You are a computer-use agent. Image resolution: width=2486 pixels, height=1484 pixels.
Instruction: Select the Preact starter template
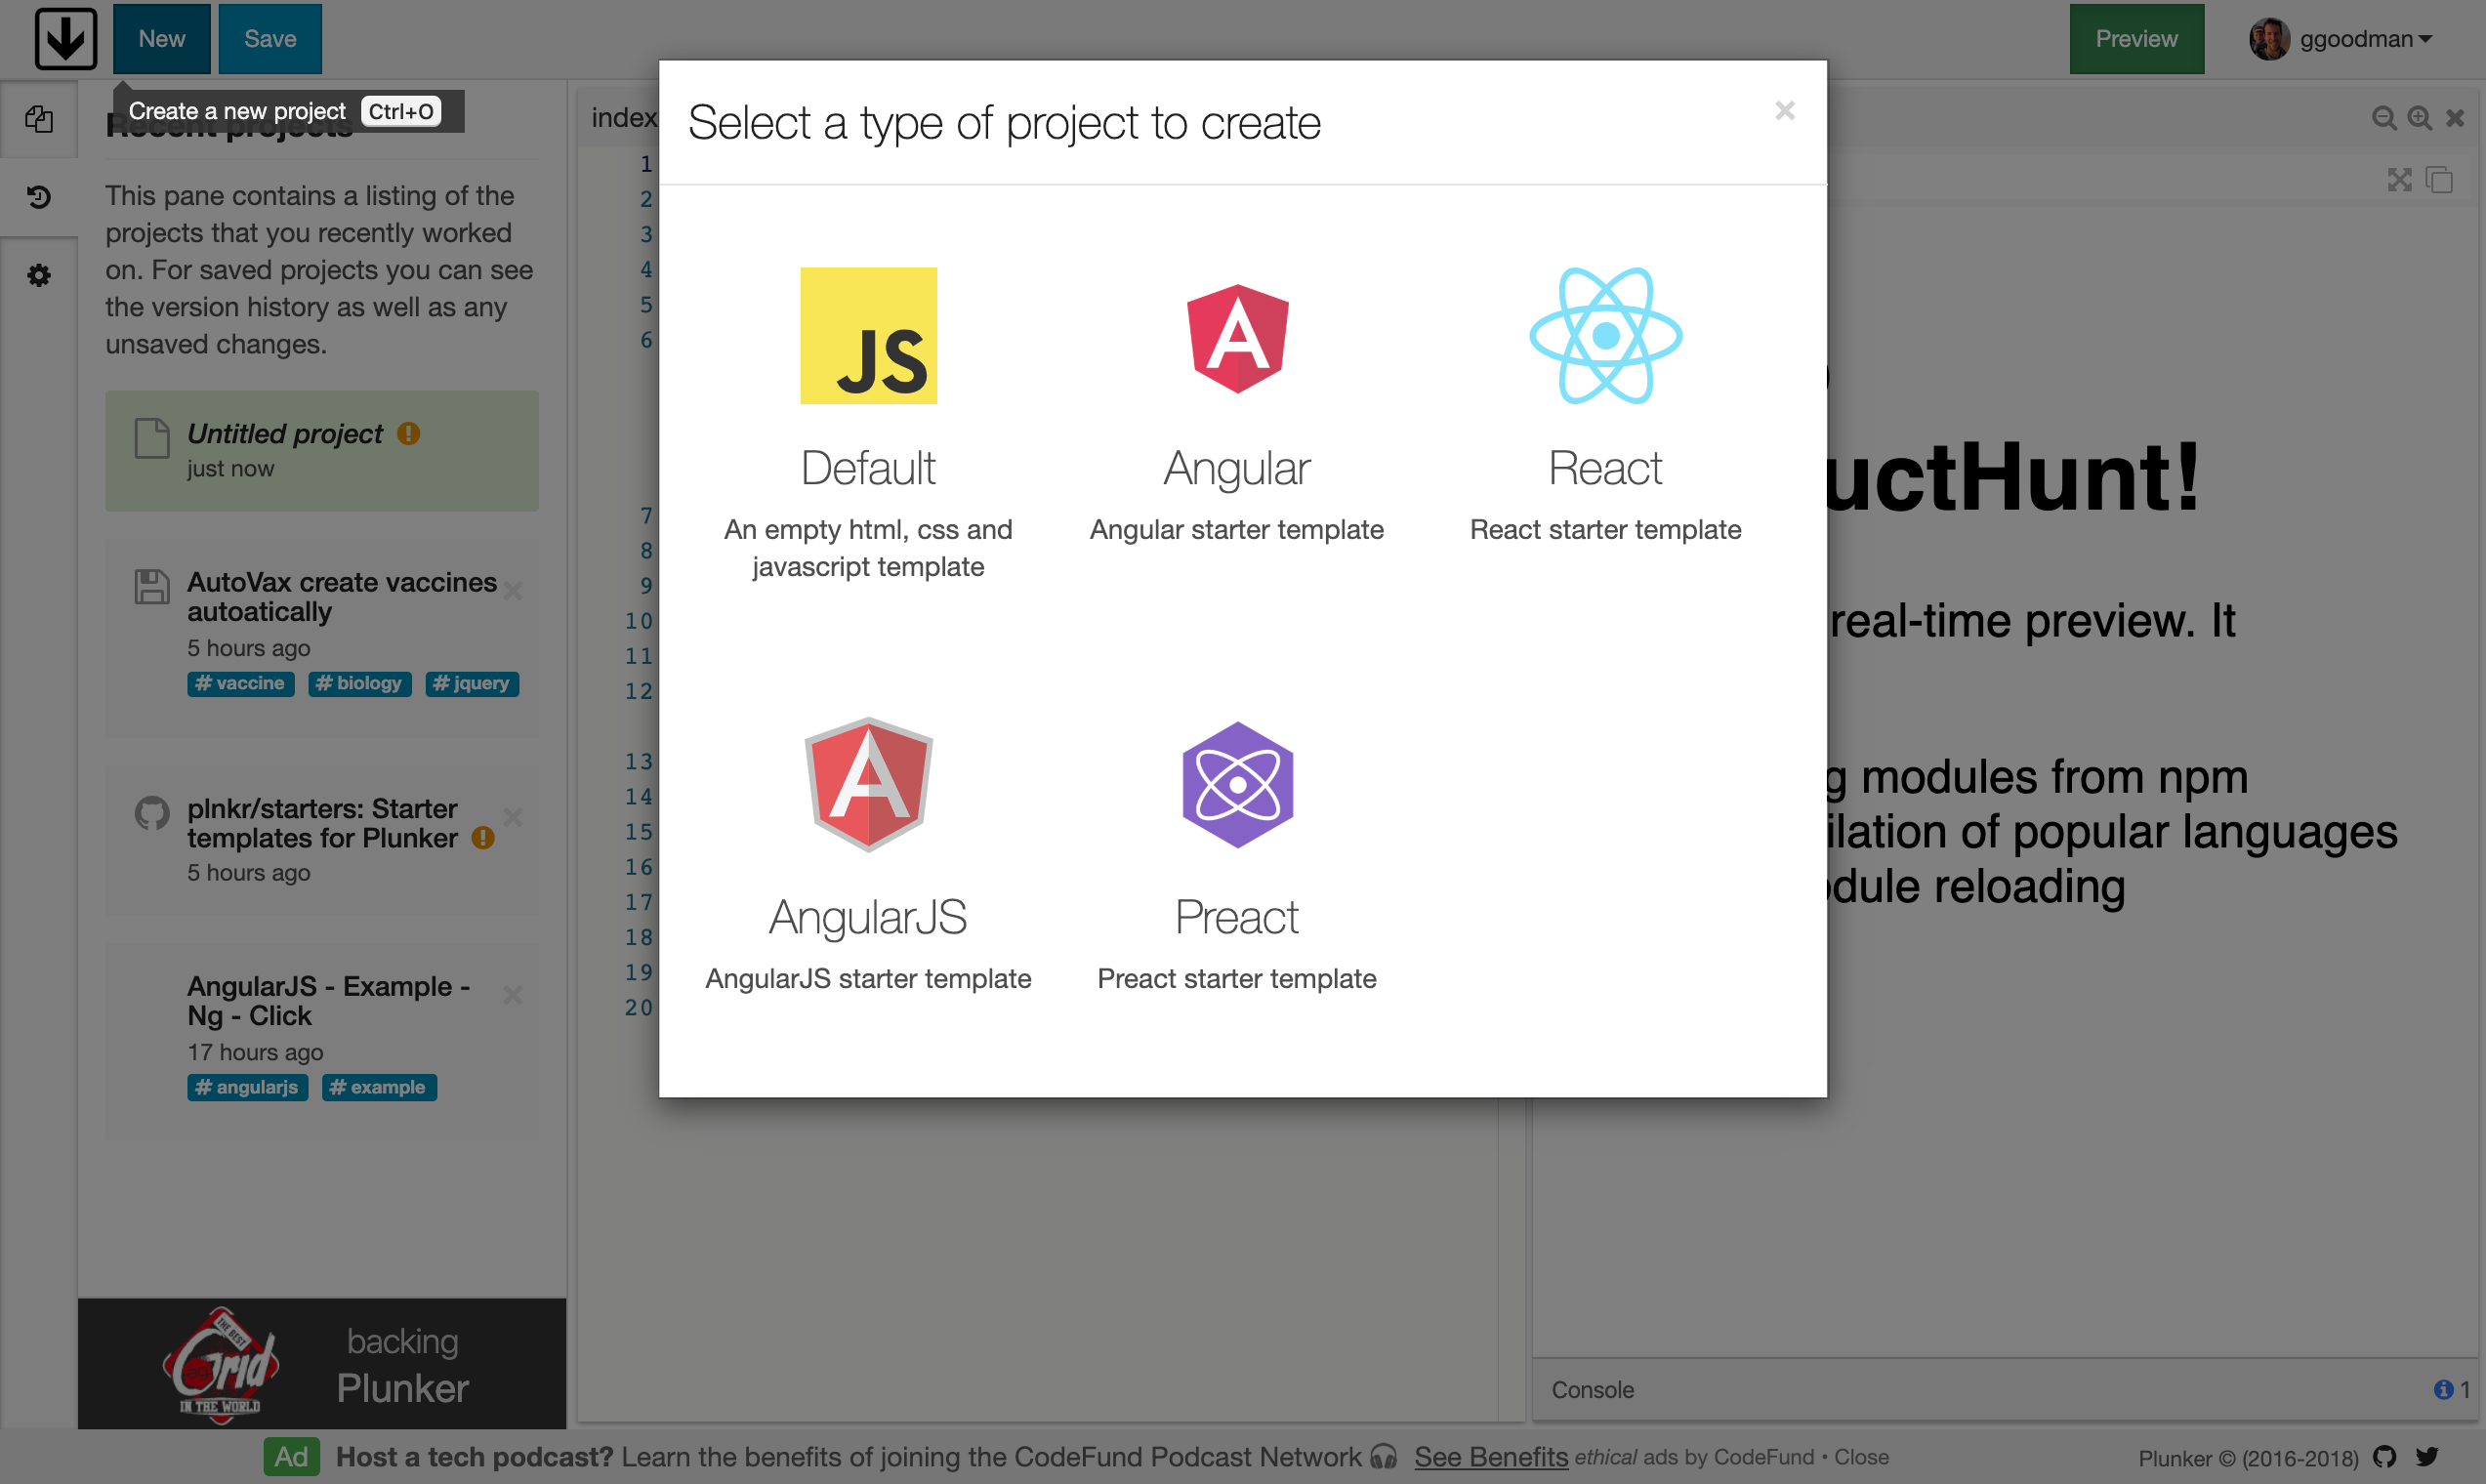[x=1237, y=785]
